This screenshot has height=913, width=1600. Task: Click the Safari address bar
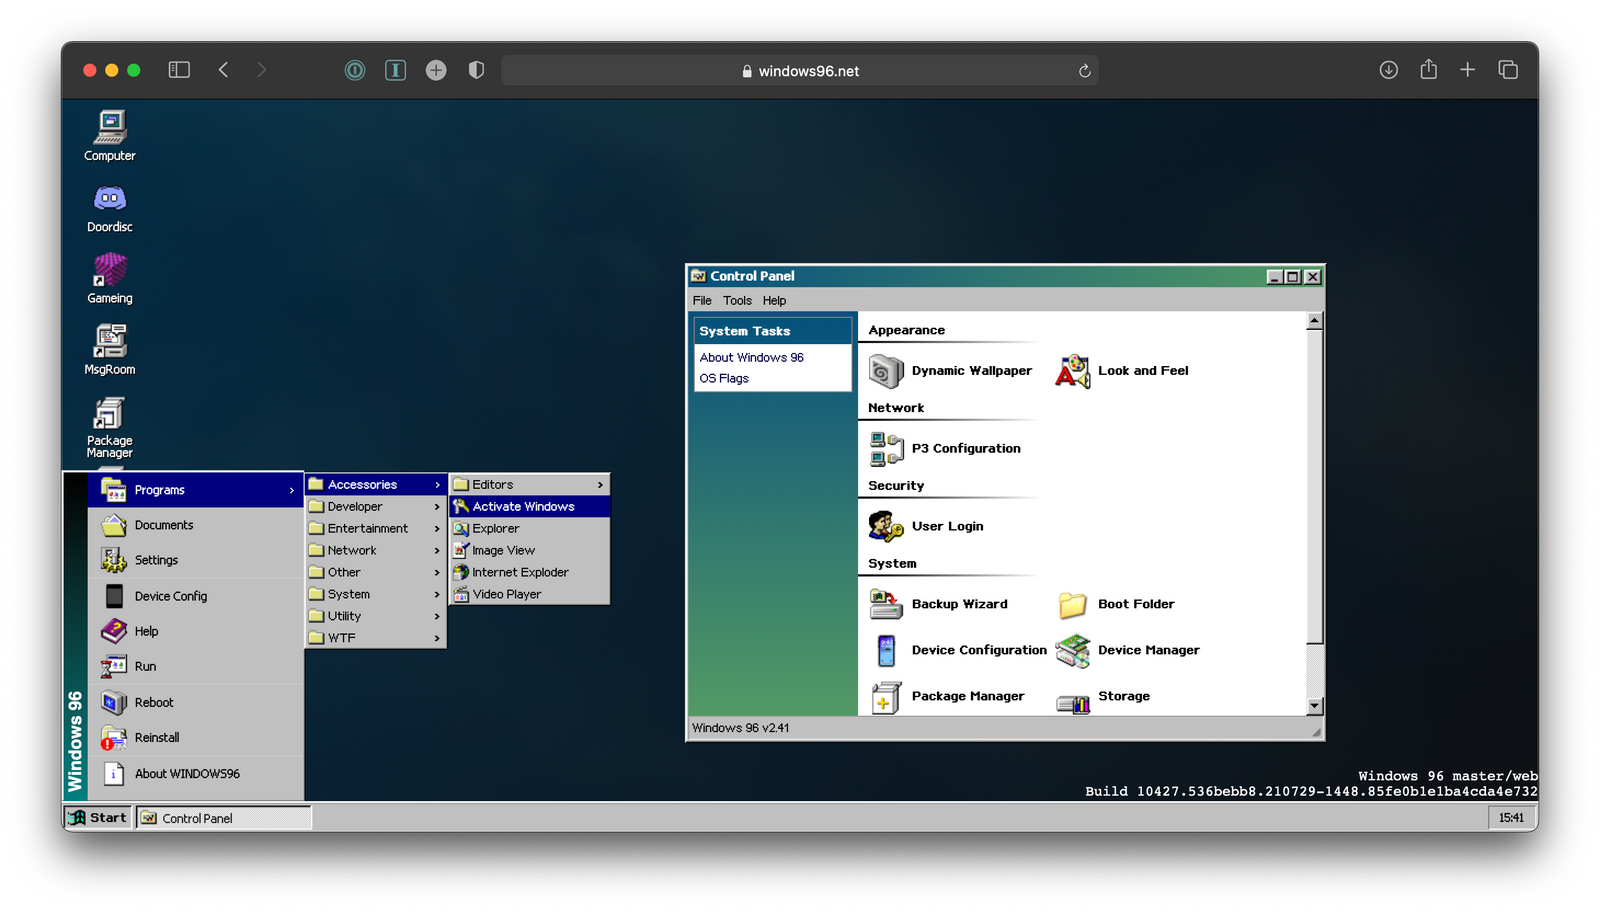coord(800,71)
